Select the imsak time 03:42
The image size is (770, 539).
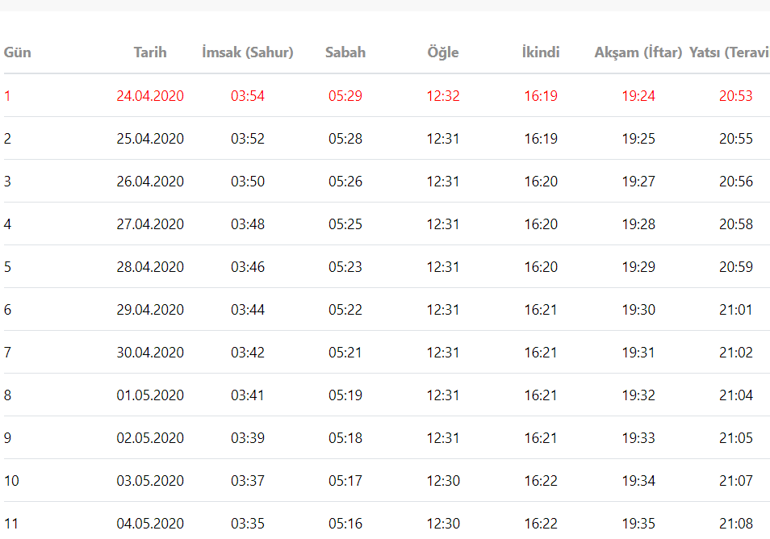[x=247, y=353]
